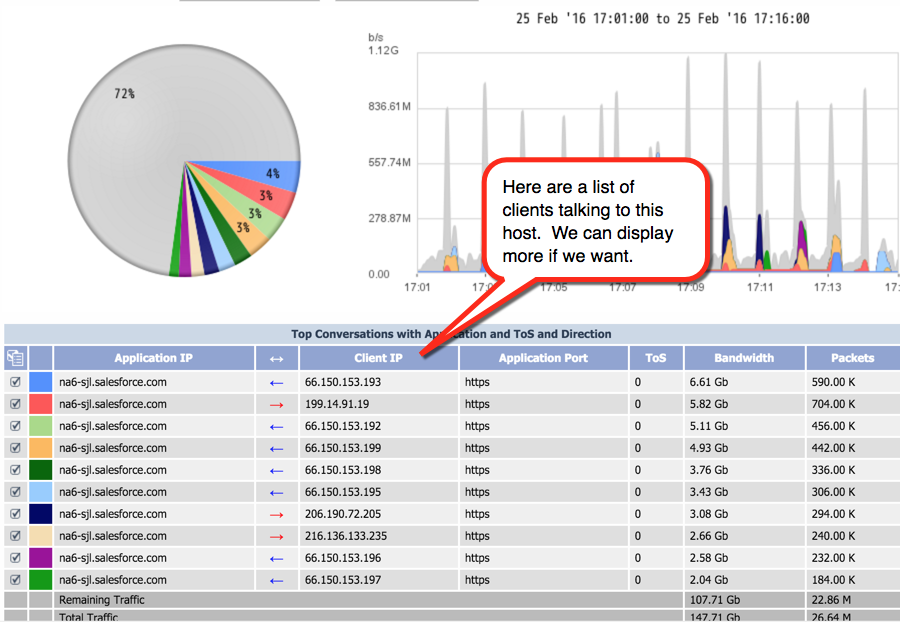Image resolution: width=900 pixels, height=622 pixels.
Task: Click the 184.00 K packets value
Action: click(x=833, y=580)
